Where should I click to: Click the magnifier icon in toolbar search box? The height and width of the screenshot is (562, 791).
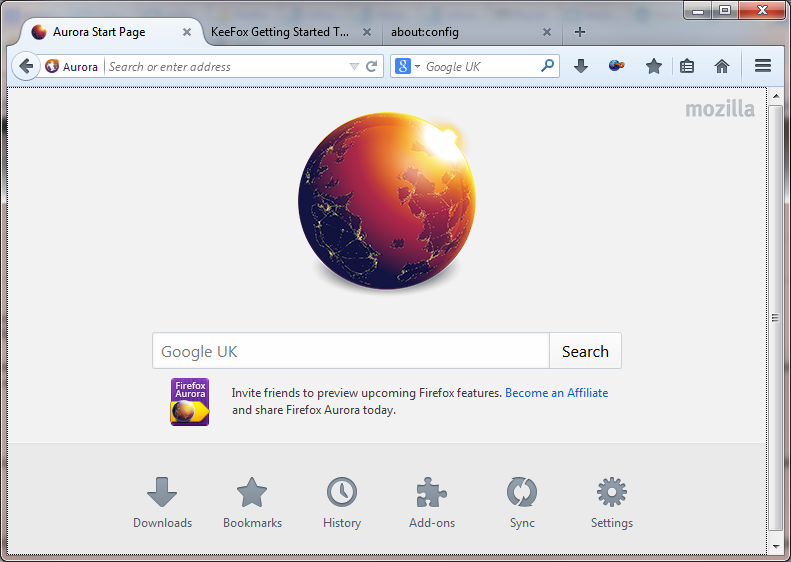coord(547,66)
